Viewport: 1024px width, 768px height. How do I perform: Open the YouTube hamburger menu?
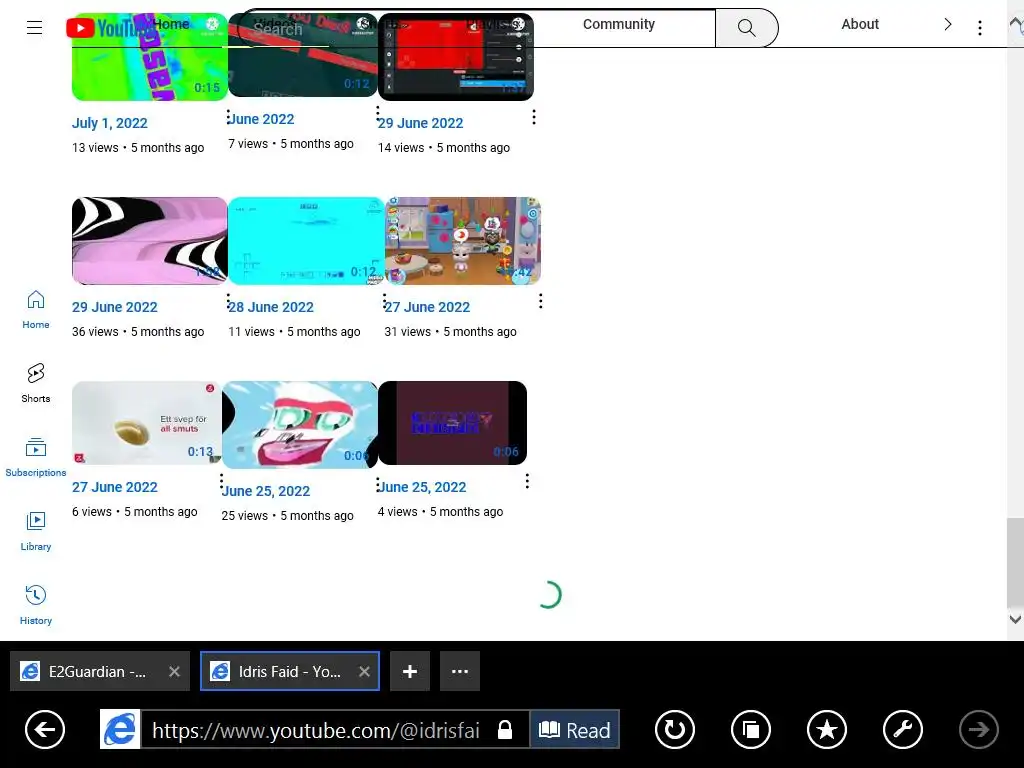[35, 27]
